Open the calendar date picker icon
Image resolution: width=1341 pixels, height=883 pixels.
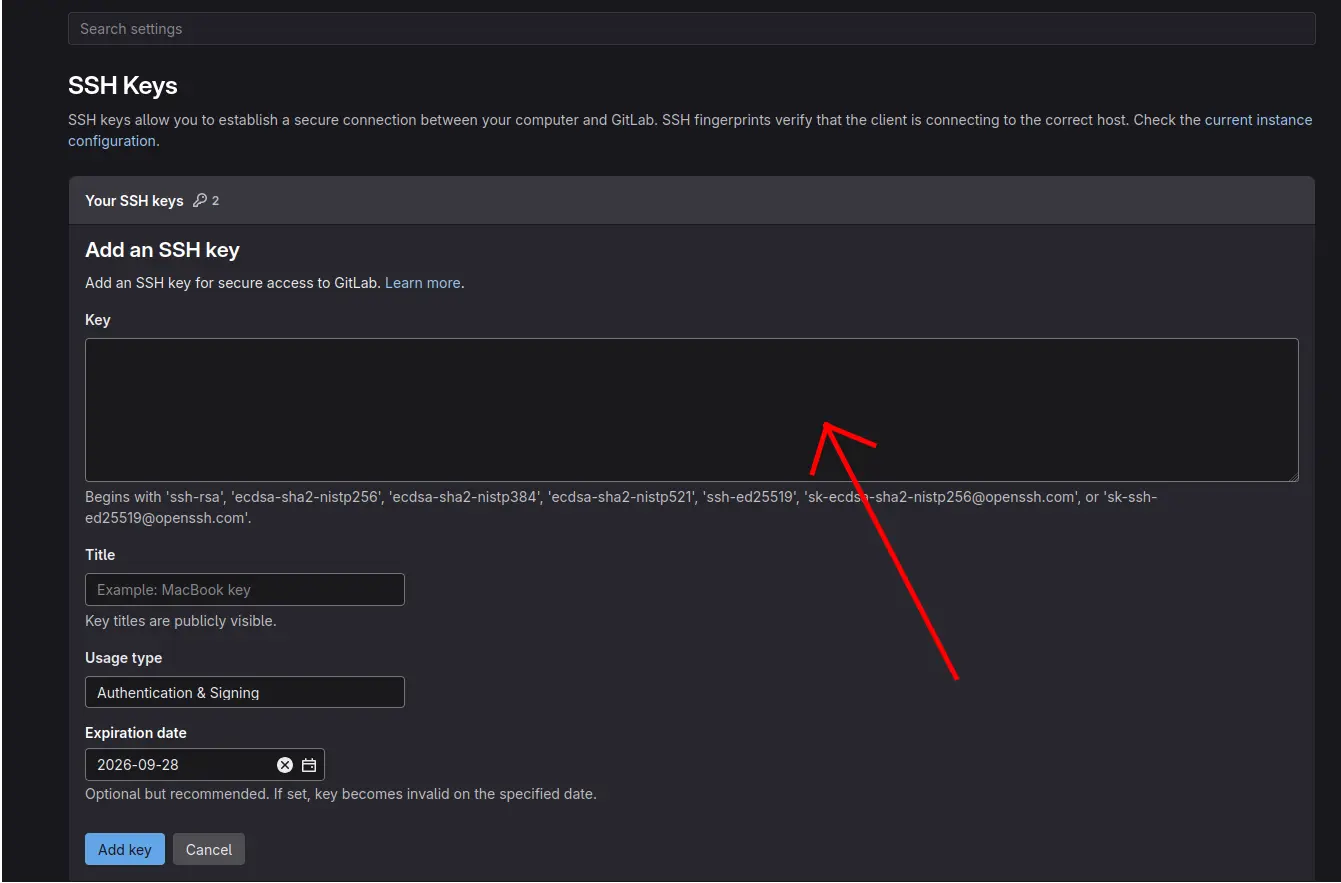(x=309, y=765)
